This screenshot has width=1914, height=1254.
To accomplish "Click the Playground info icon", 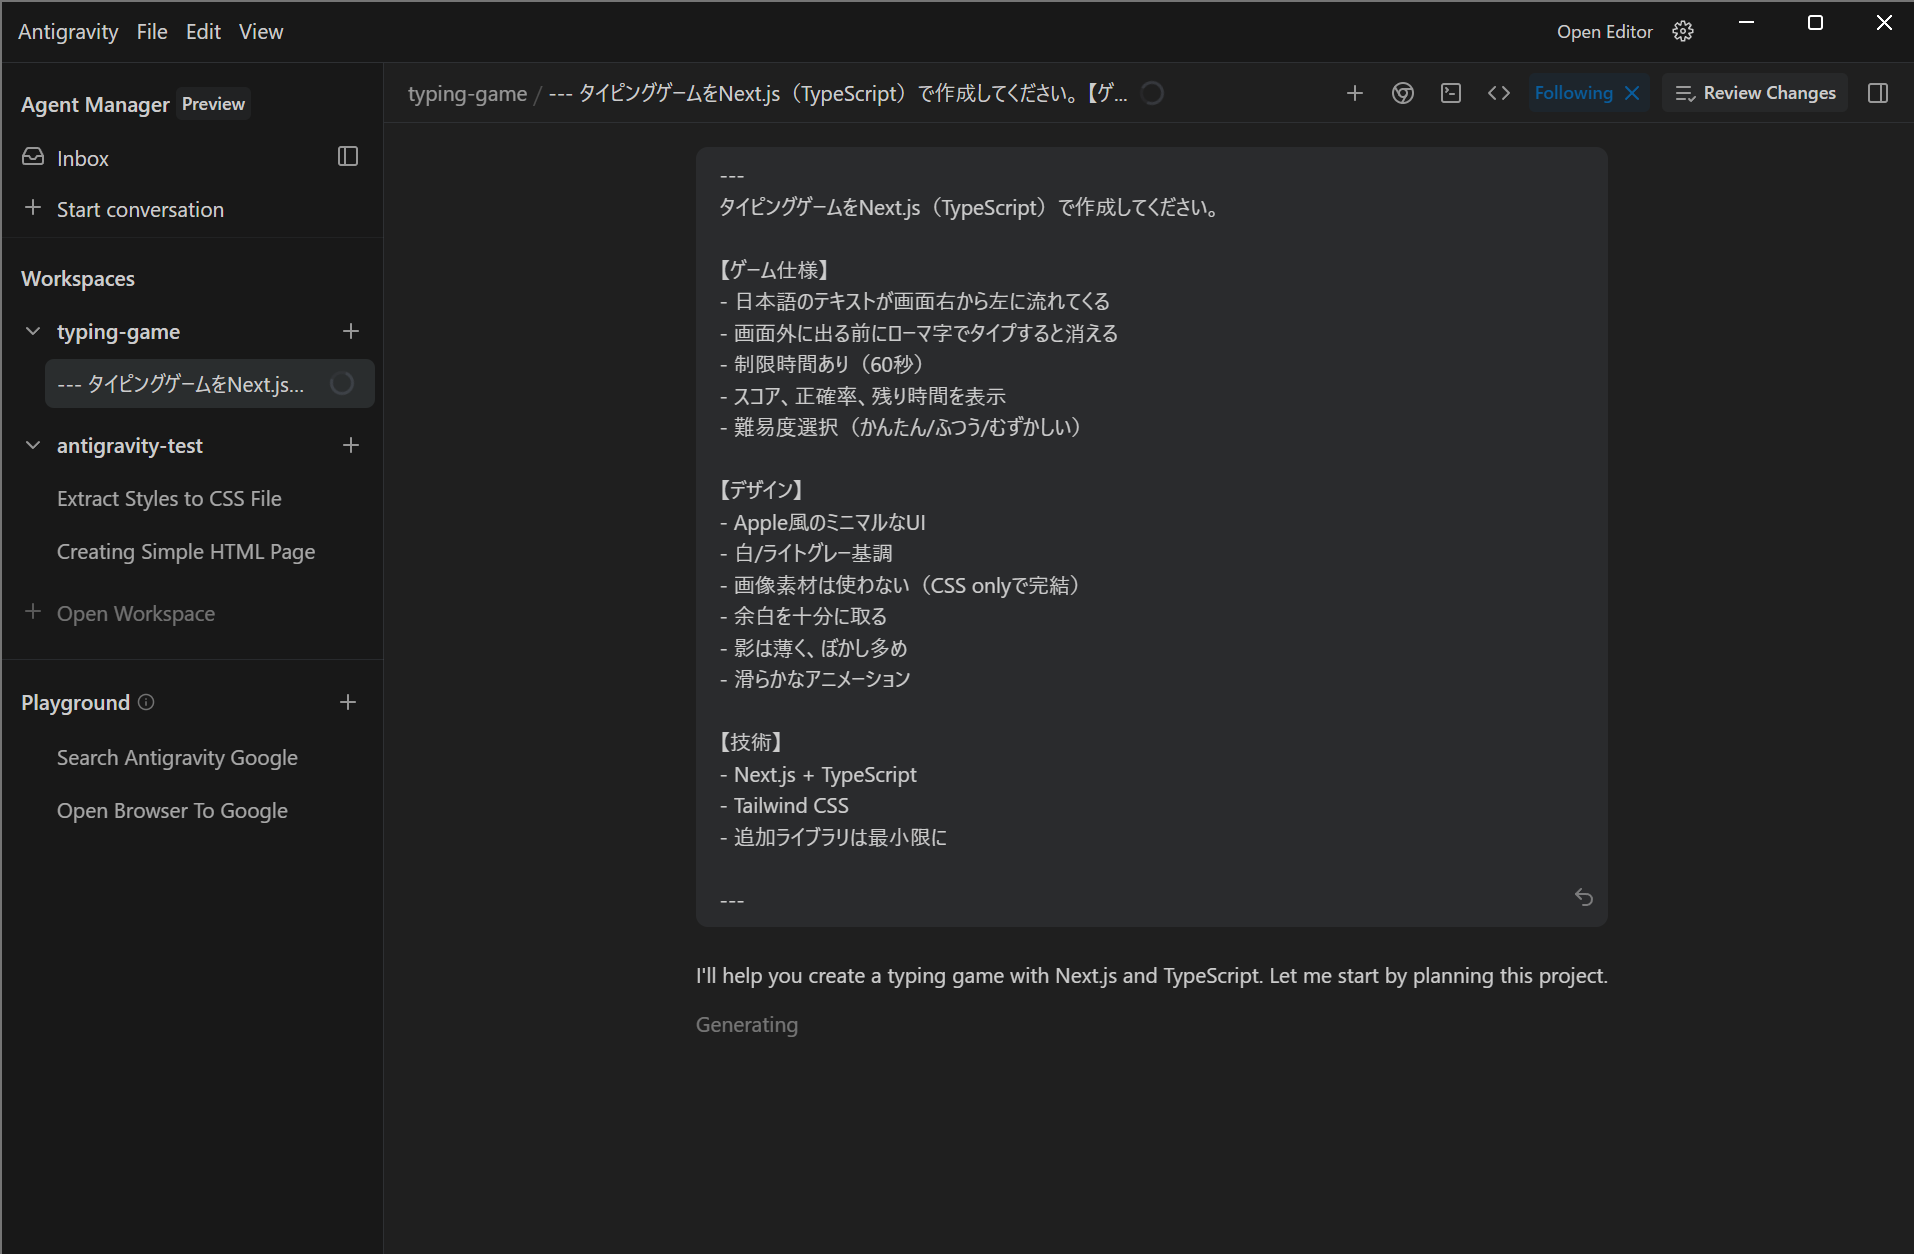I will (146, 702).
